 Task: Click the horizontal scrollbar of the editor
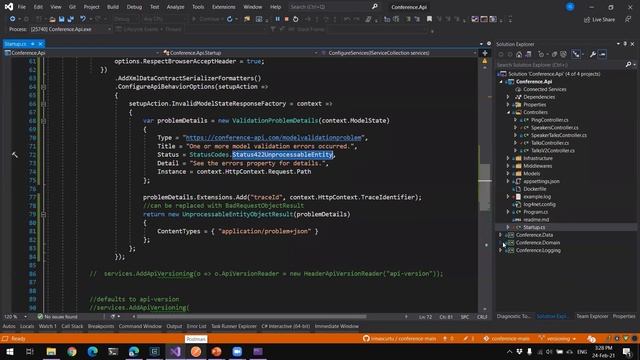[x=251, y=317]
